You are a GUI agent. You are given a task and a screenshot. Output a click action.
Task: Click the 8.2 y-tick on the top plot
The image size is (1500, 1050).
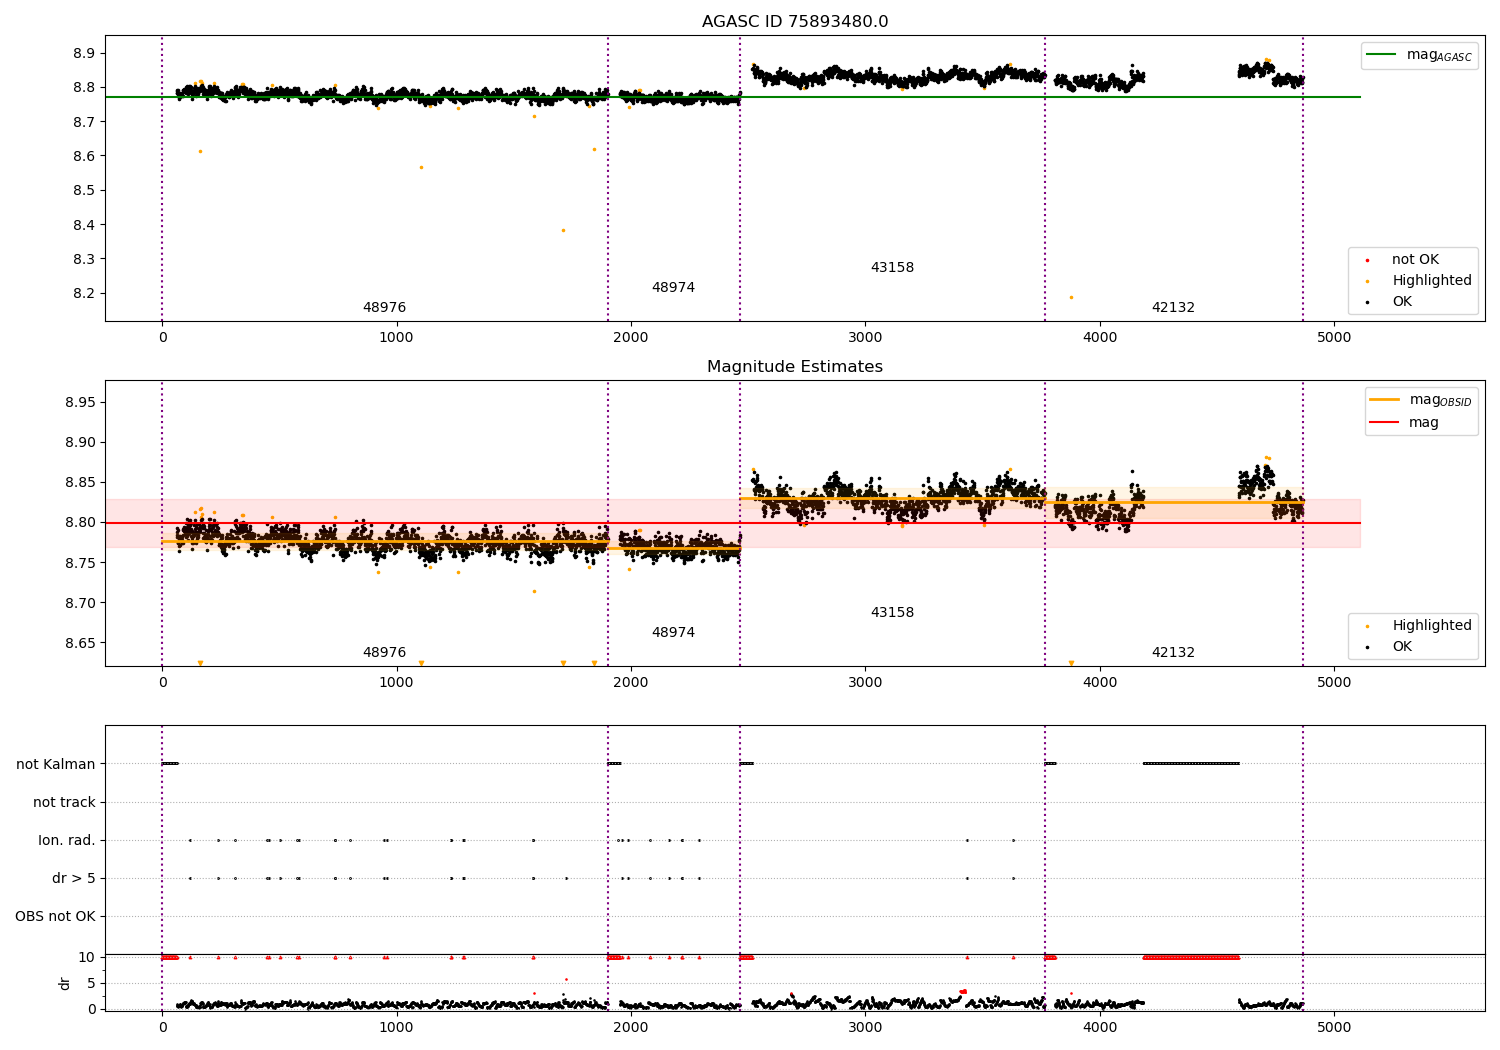[x=83, y=294]
